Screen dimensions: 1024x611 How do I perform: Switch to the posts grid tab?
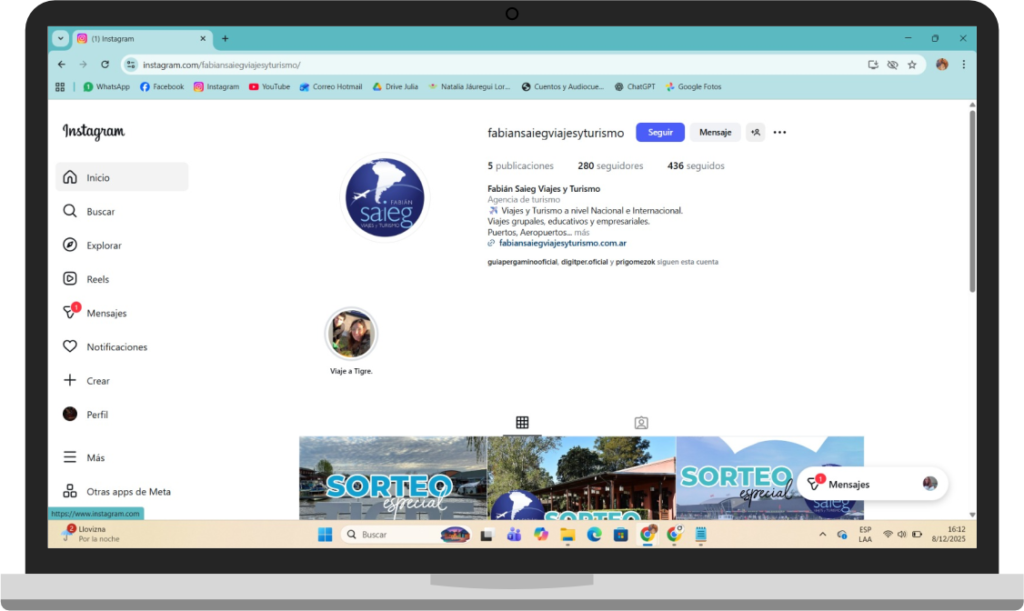522,423
